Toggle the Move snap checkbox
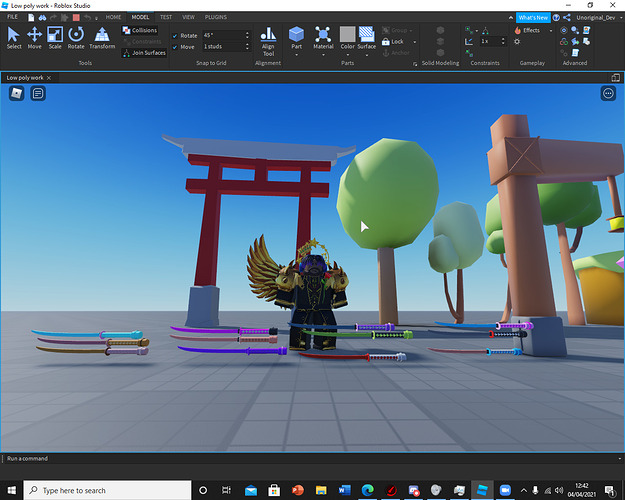 (175, 47)
